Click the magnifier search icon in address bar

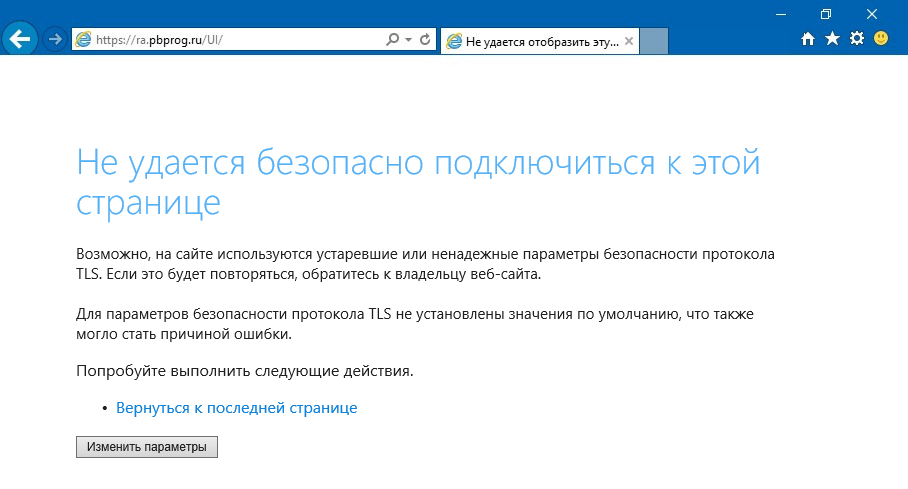(x=392, y=40)
